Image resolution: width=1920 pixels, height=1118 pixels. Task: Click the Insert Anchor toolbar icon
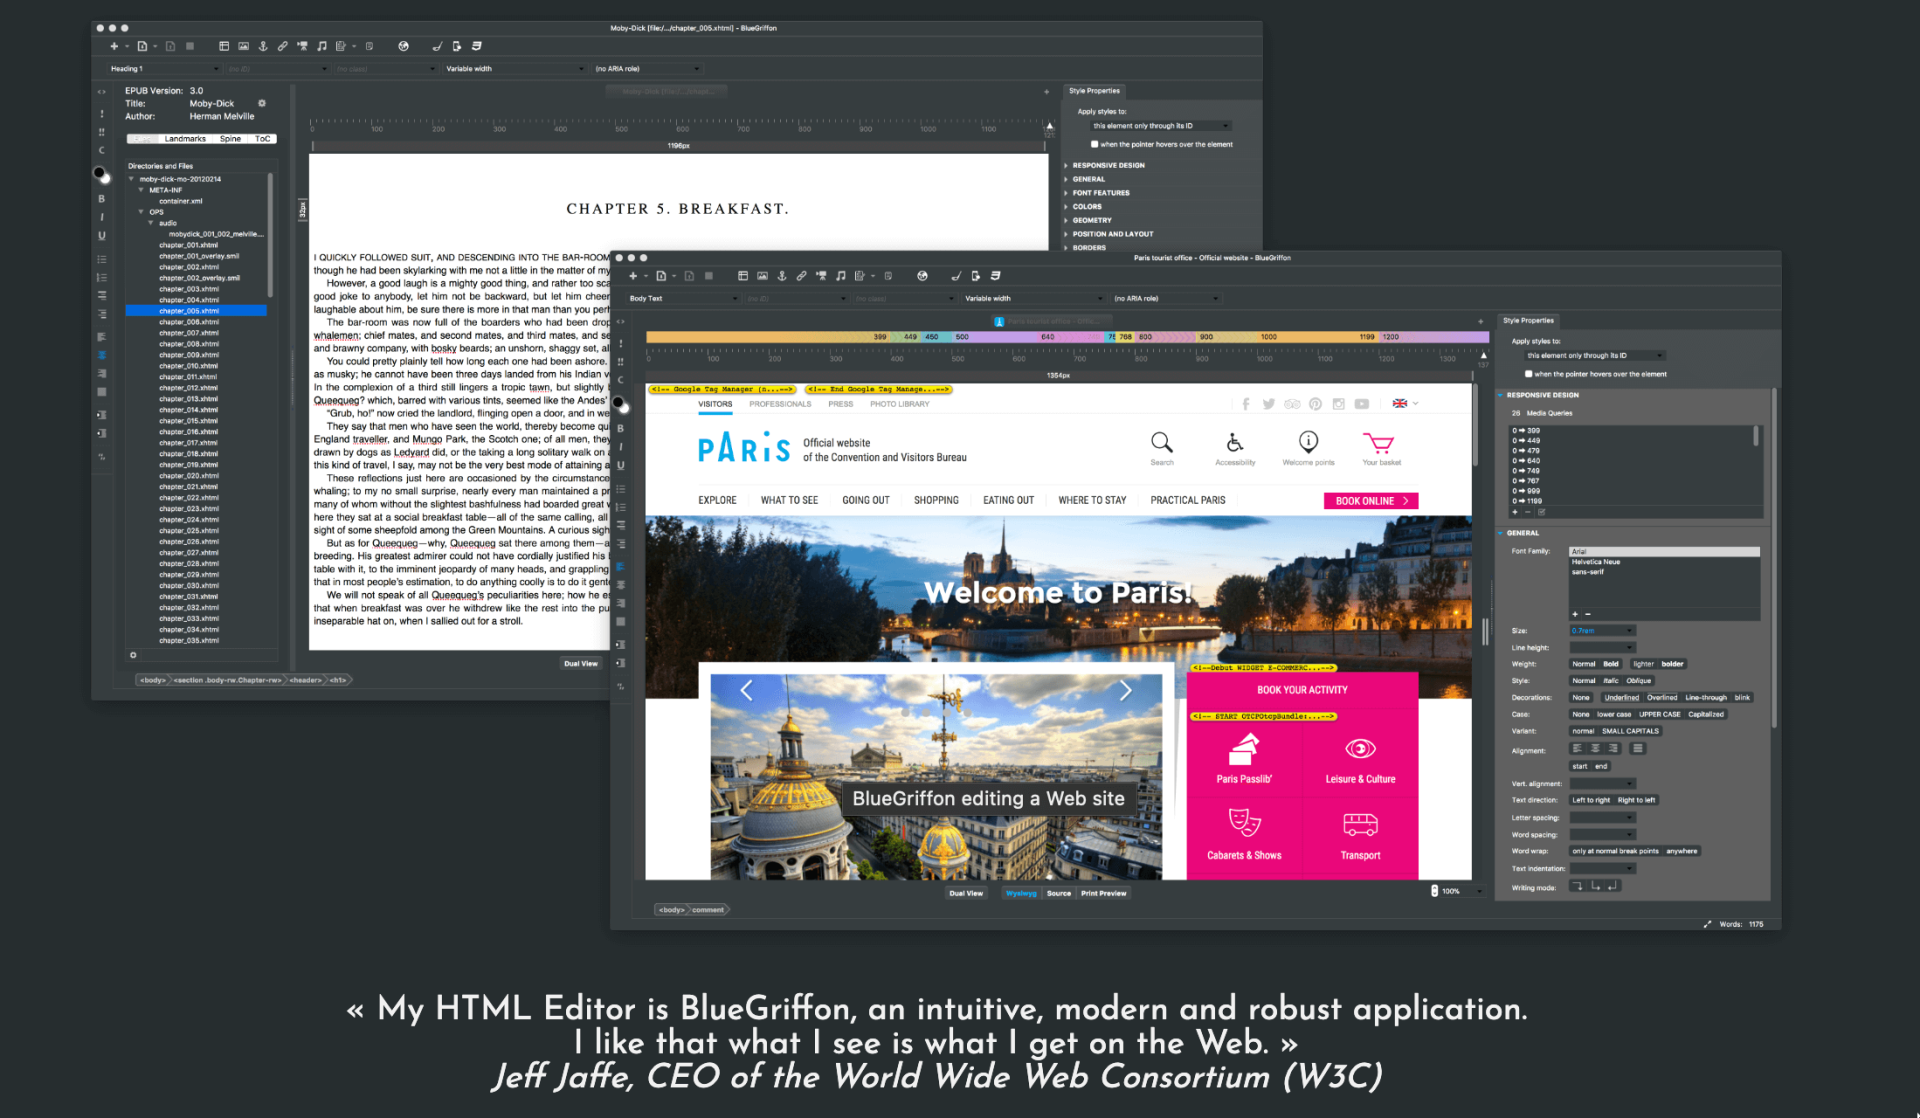pyautogui.click(x=782, y=276)
